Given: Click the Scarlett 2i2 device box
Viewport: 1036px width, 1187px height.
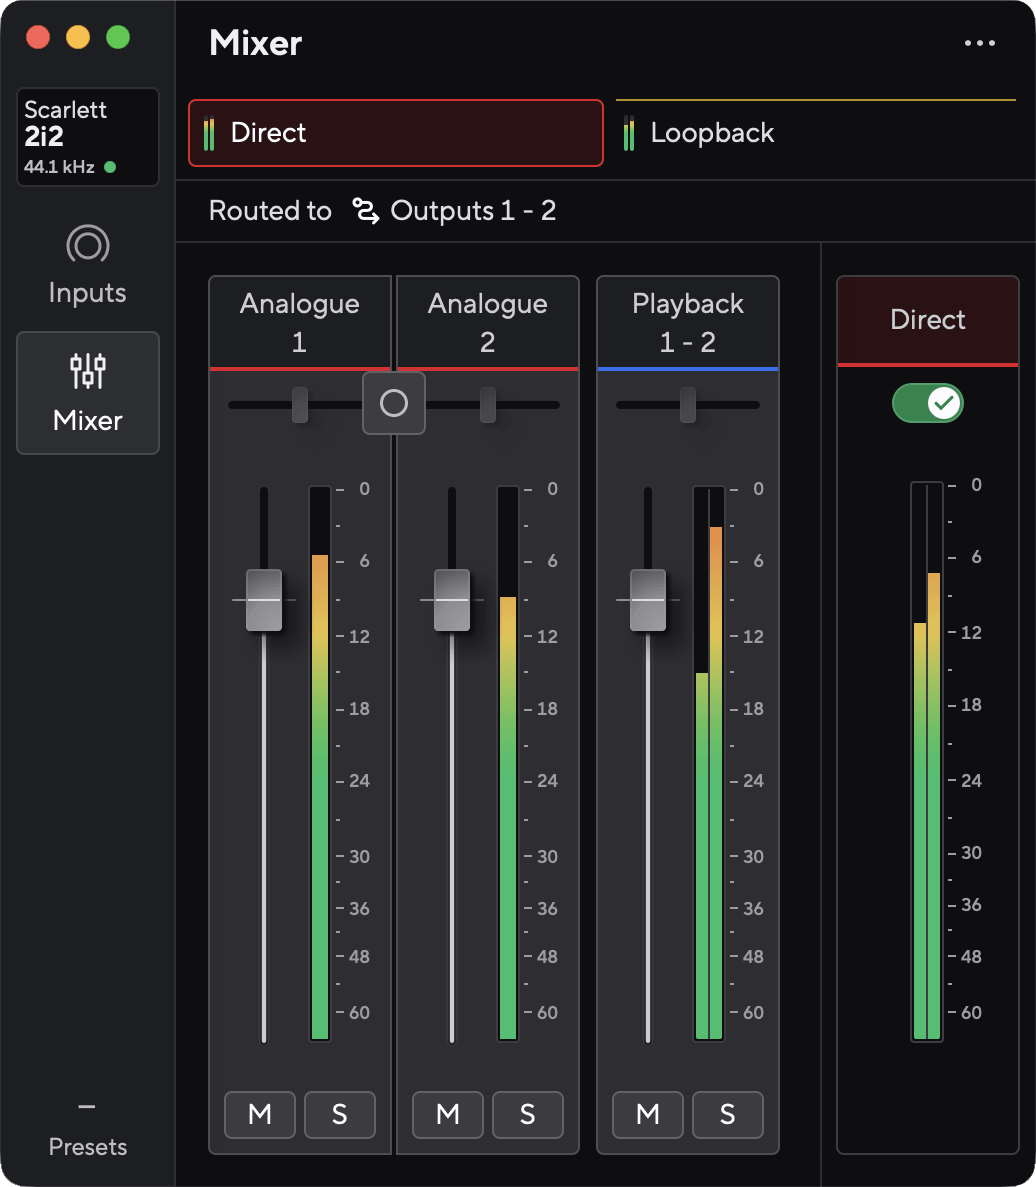Looking at the screenshot, I should point(88,137).
